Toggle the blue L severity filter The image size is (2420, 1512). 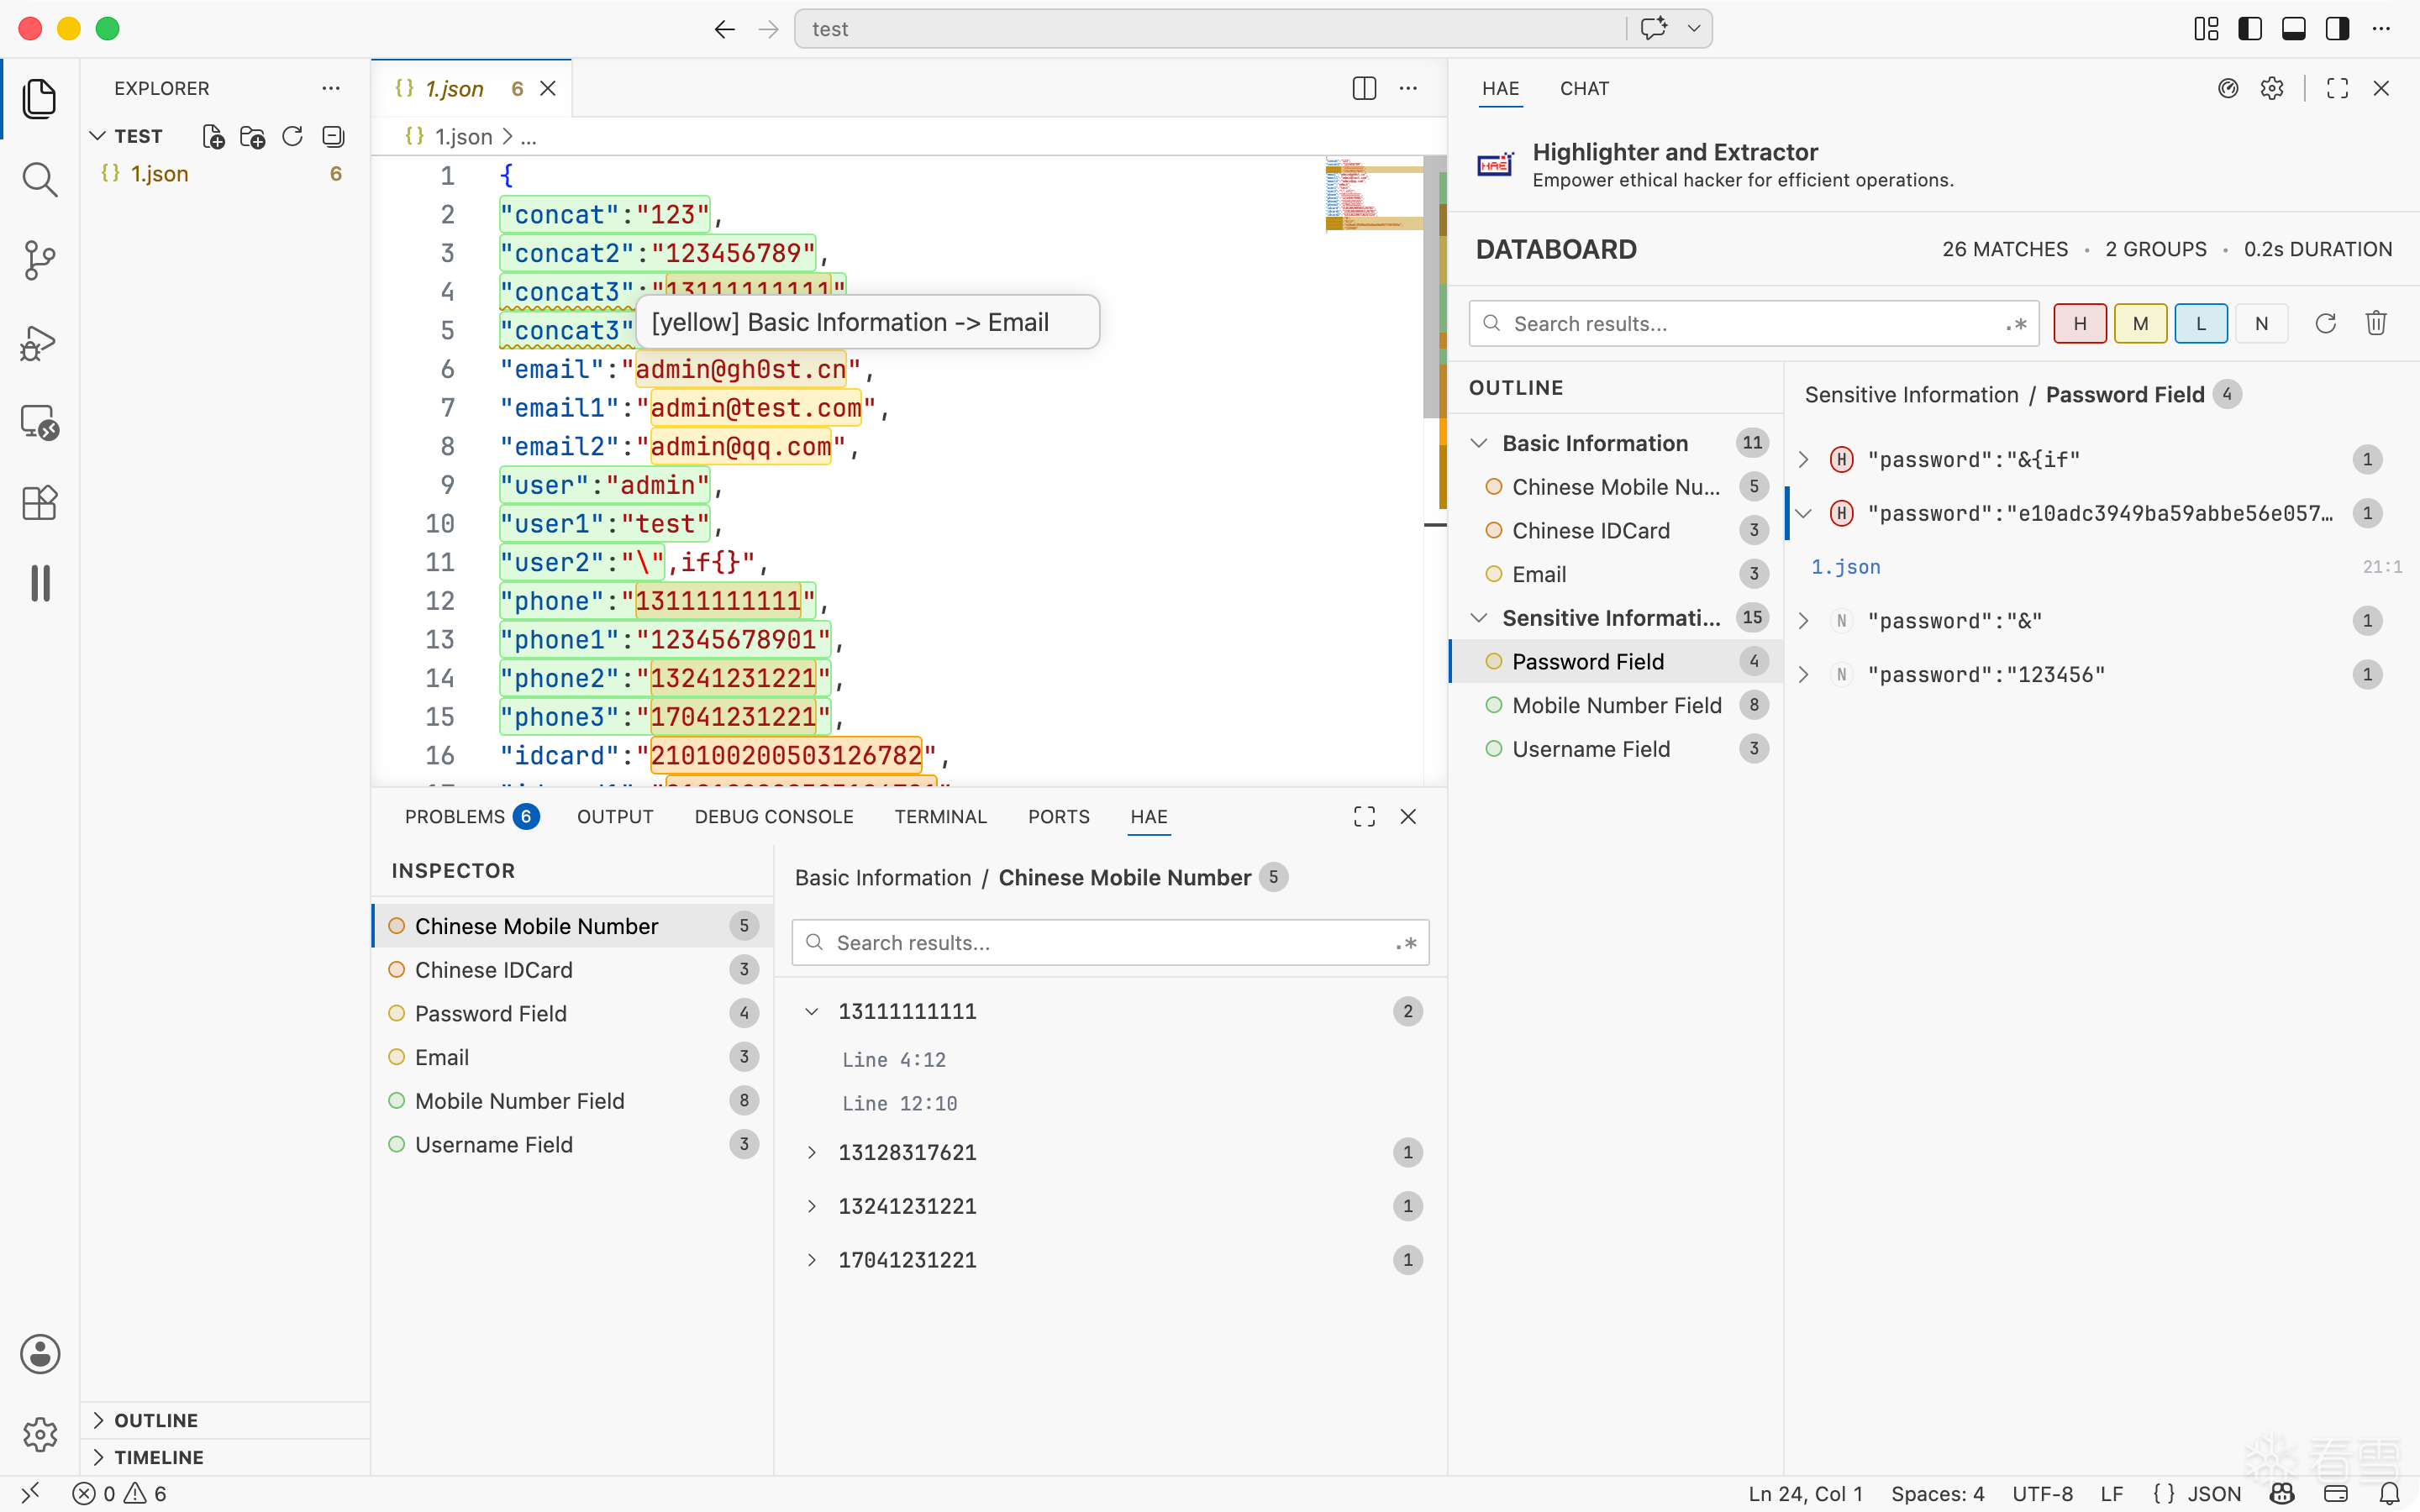click(2201, 323)
